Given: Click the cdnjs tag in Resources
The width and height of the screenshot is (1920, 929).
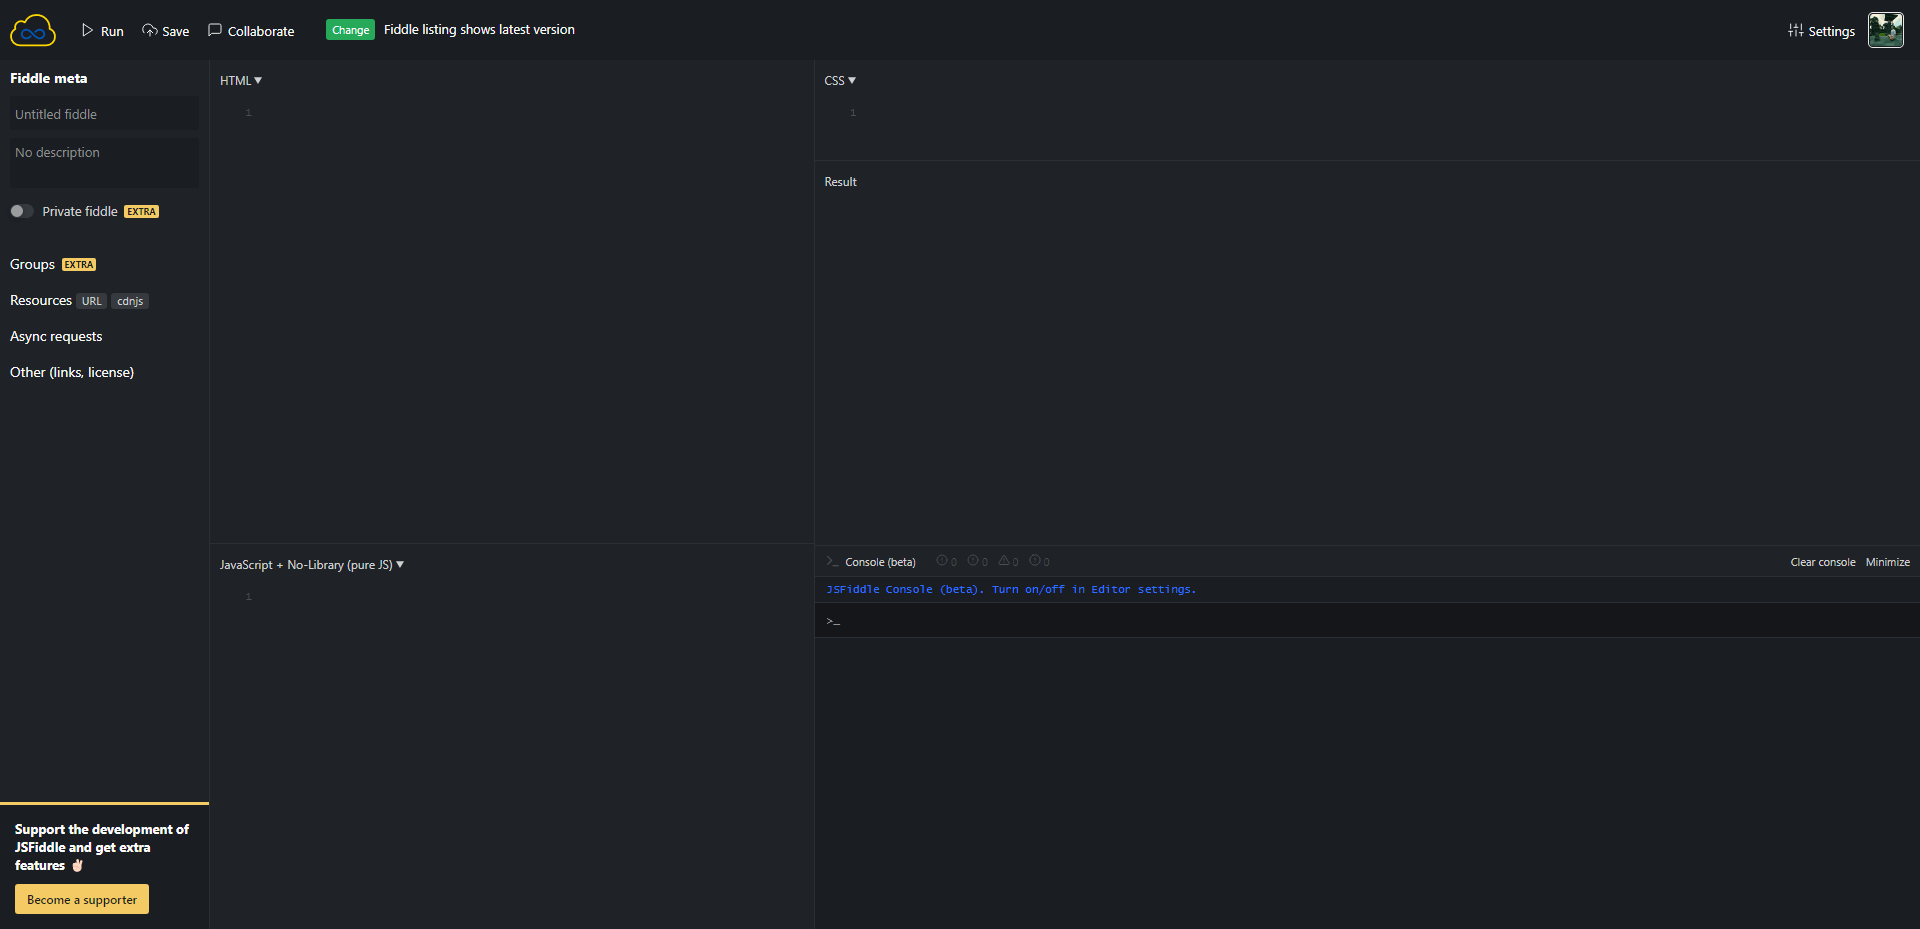Looking at the screenshot, I should 130,301.
